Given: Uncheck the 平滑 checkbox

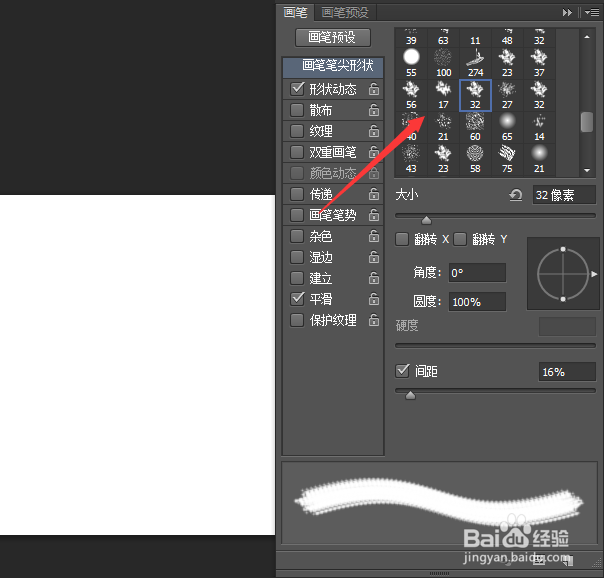Looking at the screenshot, I should [297, 299].
